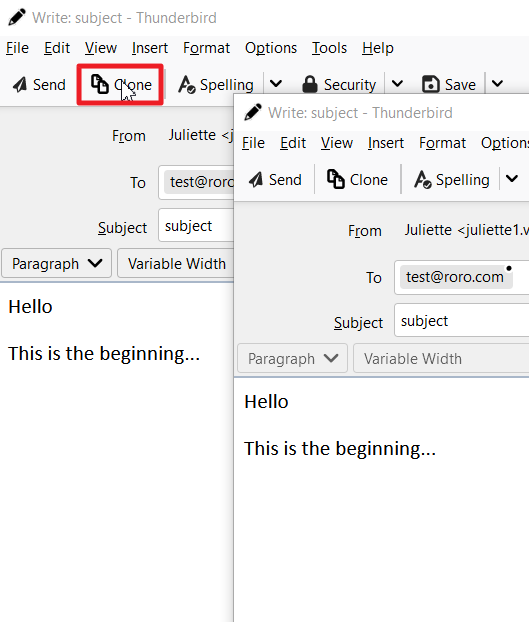This screenshot has width=529, height=622.
Task: Open the Edit menu in the back window
Action: [57, 48]
